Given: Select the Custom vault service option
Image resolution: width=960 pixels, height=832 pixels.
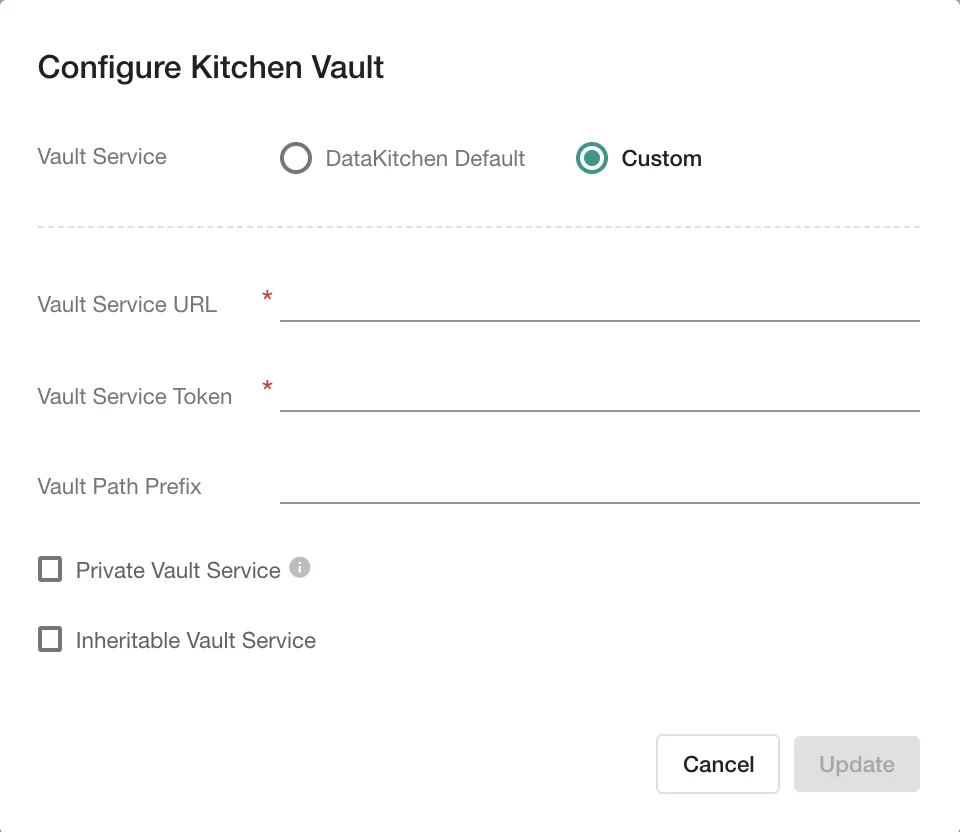Looking at the screenshot, I should pyautogui.click(x=590, y=158).
